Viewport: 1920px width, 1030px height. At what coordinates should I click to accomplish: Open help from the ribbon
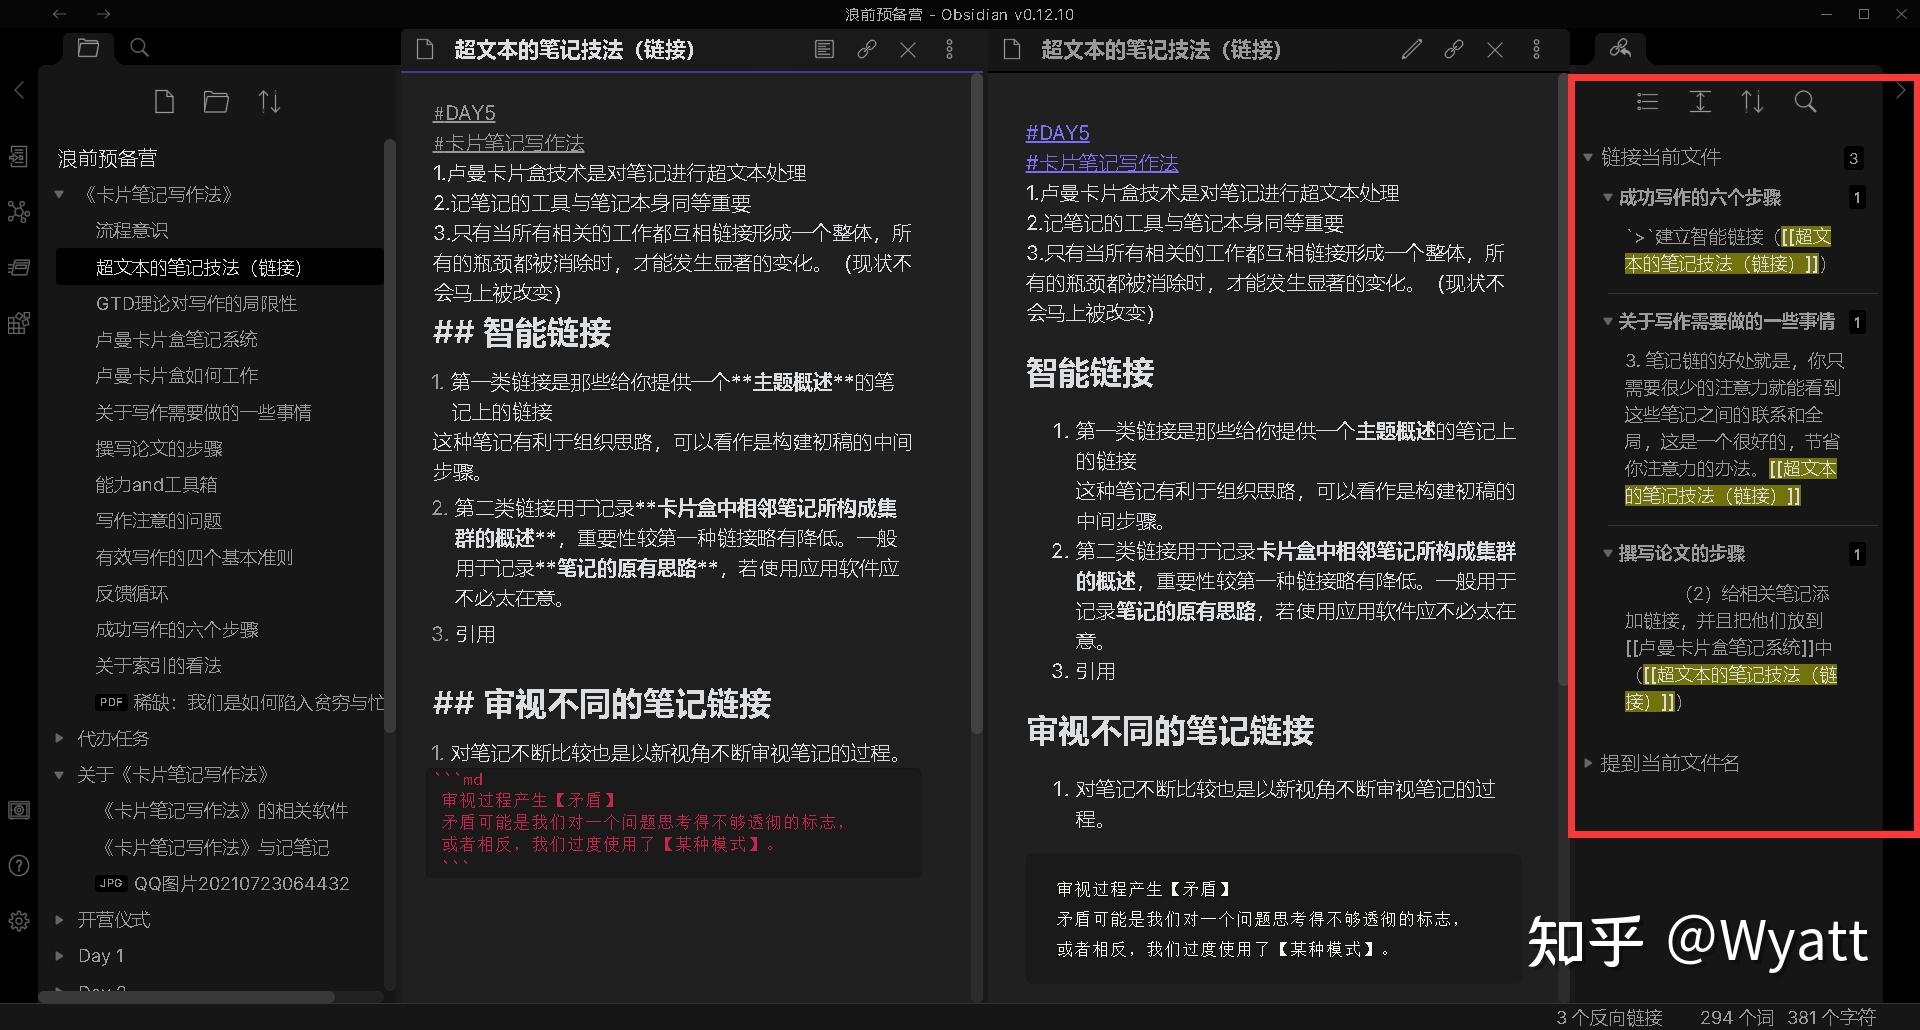pyautogui.click(x=19, y=866)
